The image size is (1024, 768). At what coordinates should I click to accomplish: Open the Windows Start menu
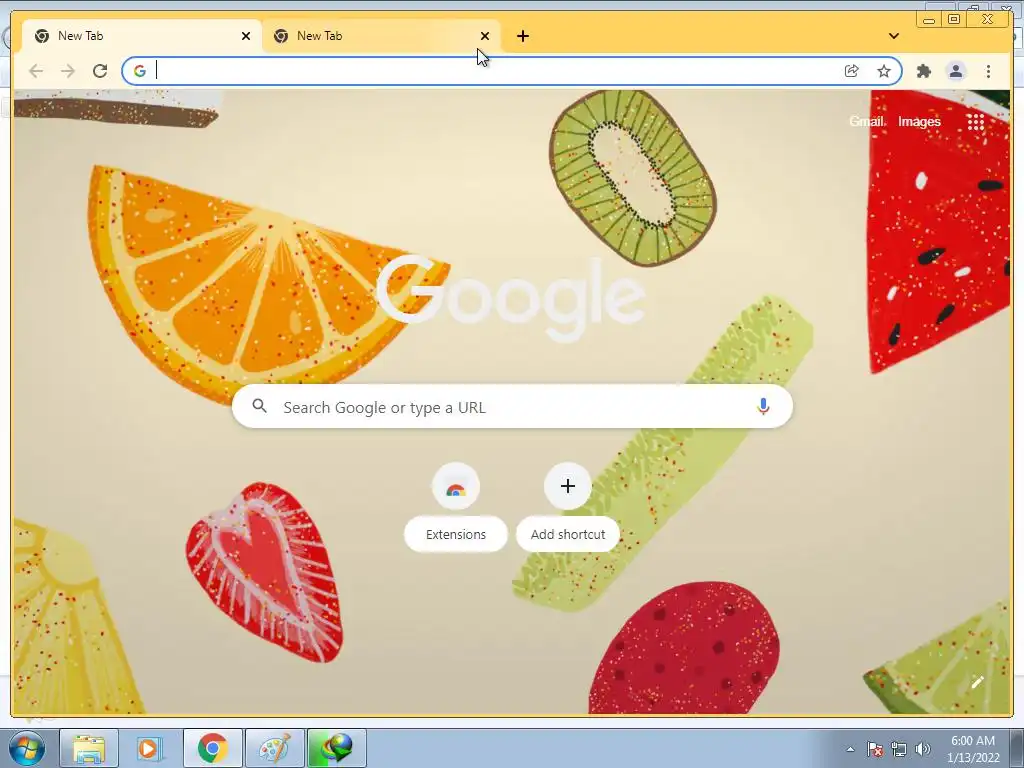(26, 748)
